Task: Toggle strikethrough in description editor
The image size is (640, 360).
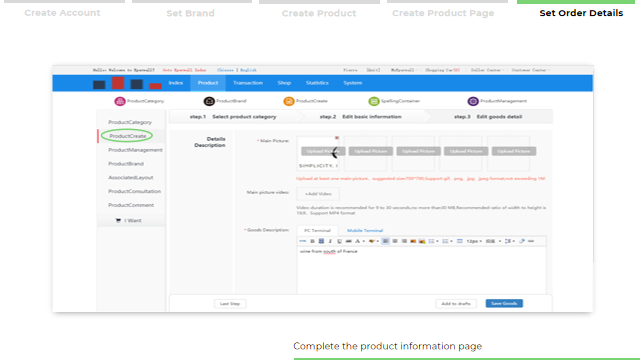Action: point(349,241)
